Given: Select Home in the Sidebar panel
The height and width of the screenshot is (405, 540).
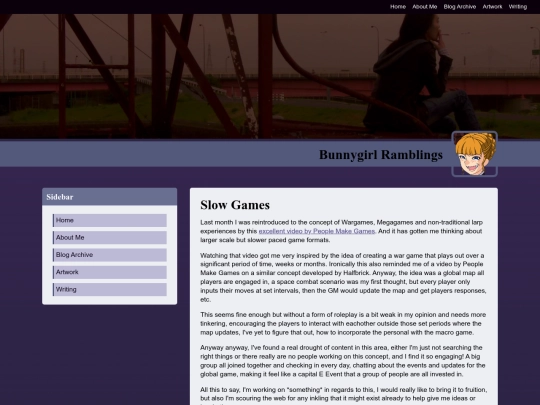Looking at the screenshot, I should pyautogui.click(x=110, y=220).
